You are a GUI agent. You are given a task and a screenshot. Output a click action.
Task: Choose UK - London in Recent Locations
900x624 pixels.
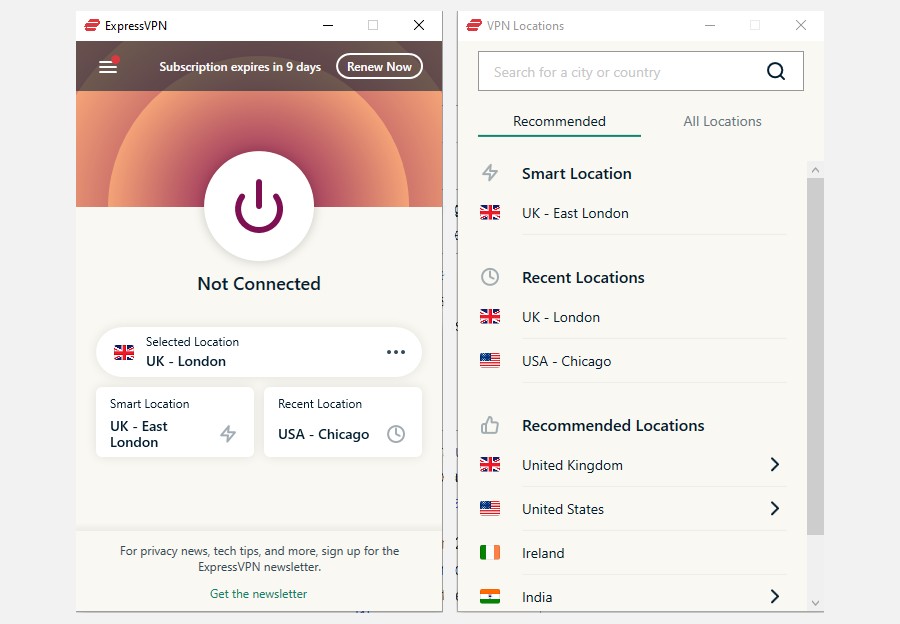633,317
